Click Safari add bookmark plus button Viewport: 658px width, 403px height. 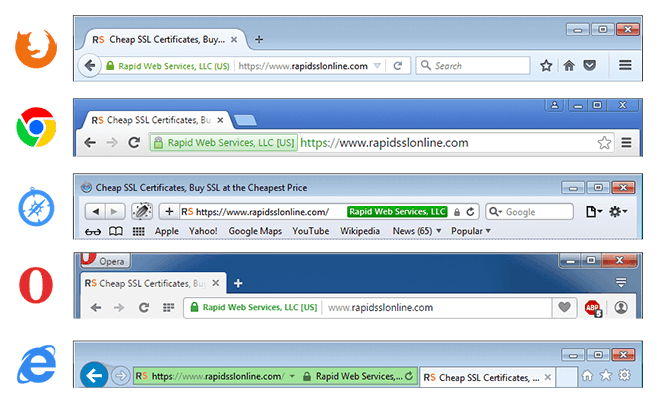[x=169, y=212]
